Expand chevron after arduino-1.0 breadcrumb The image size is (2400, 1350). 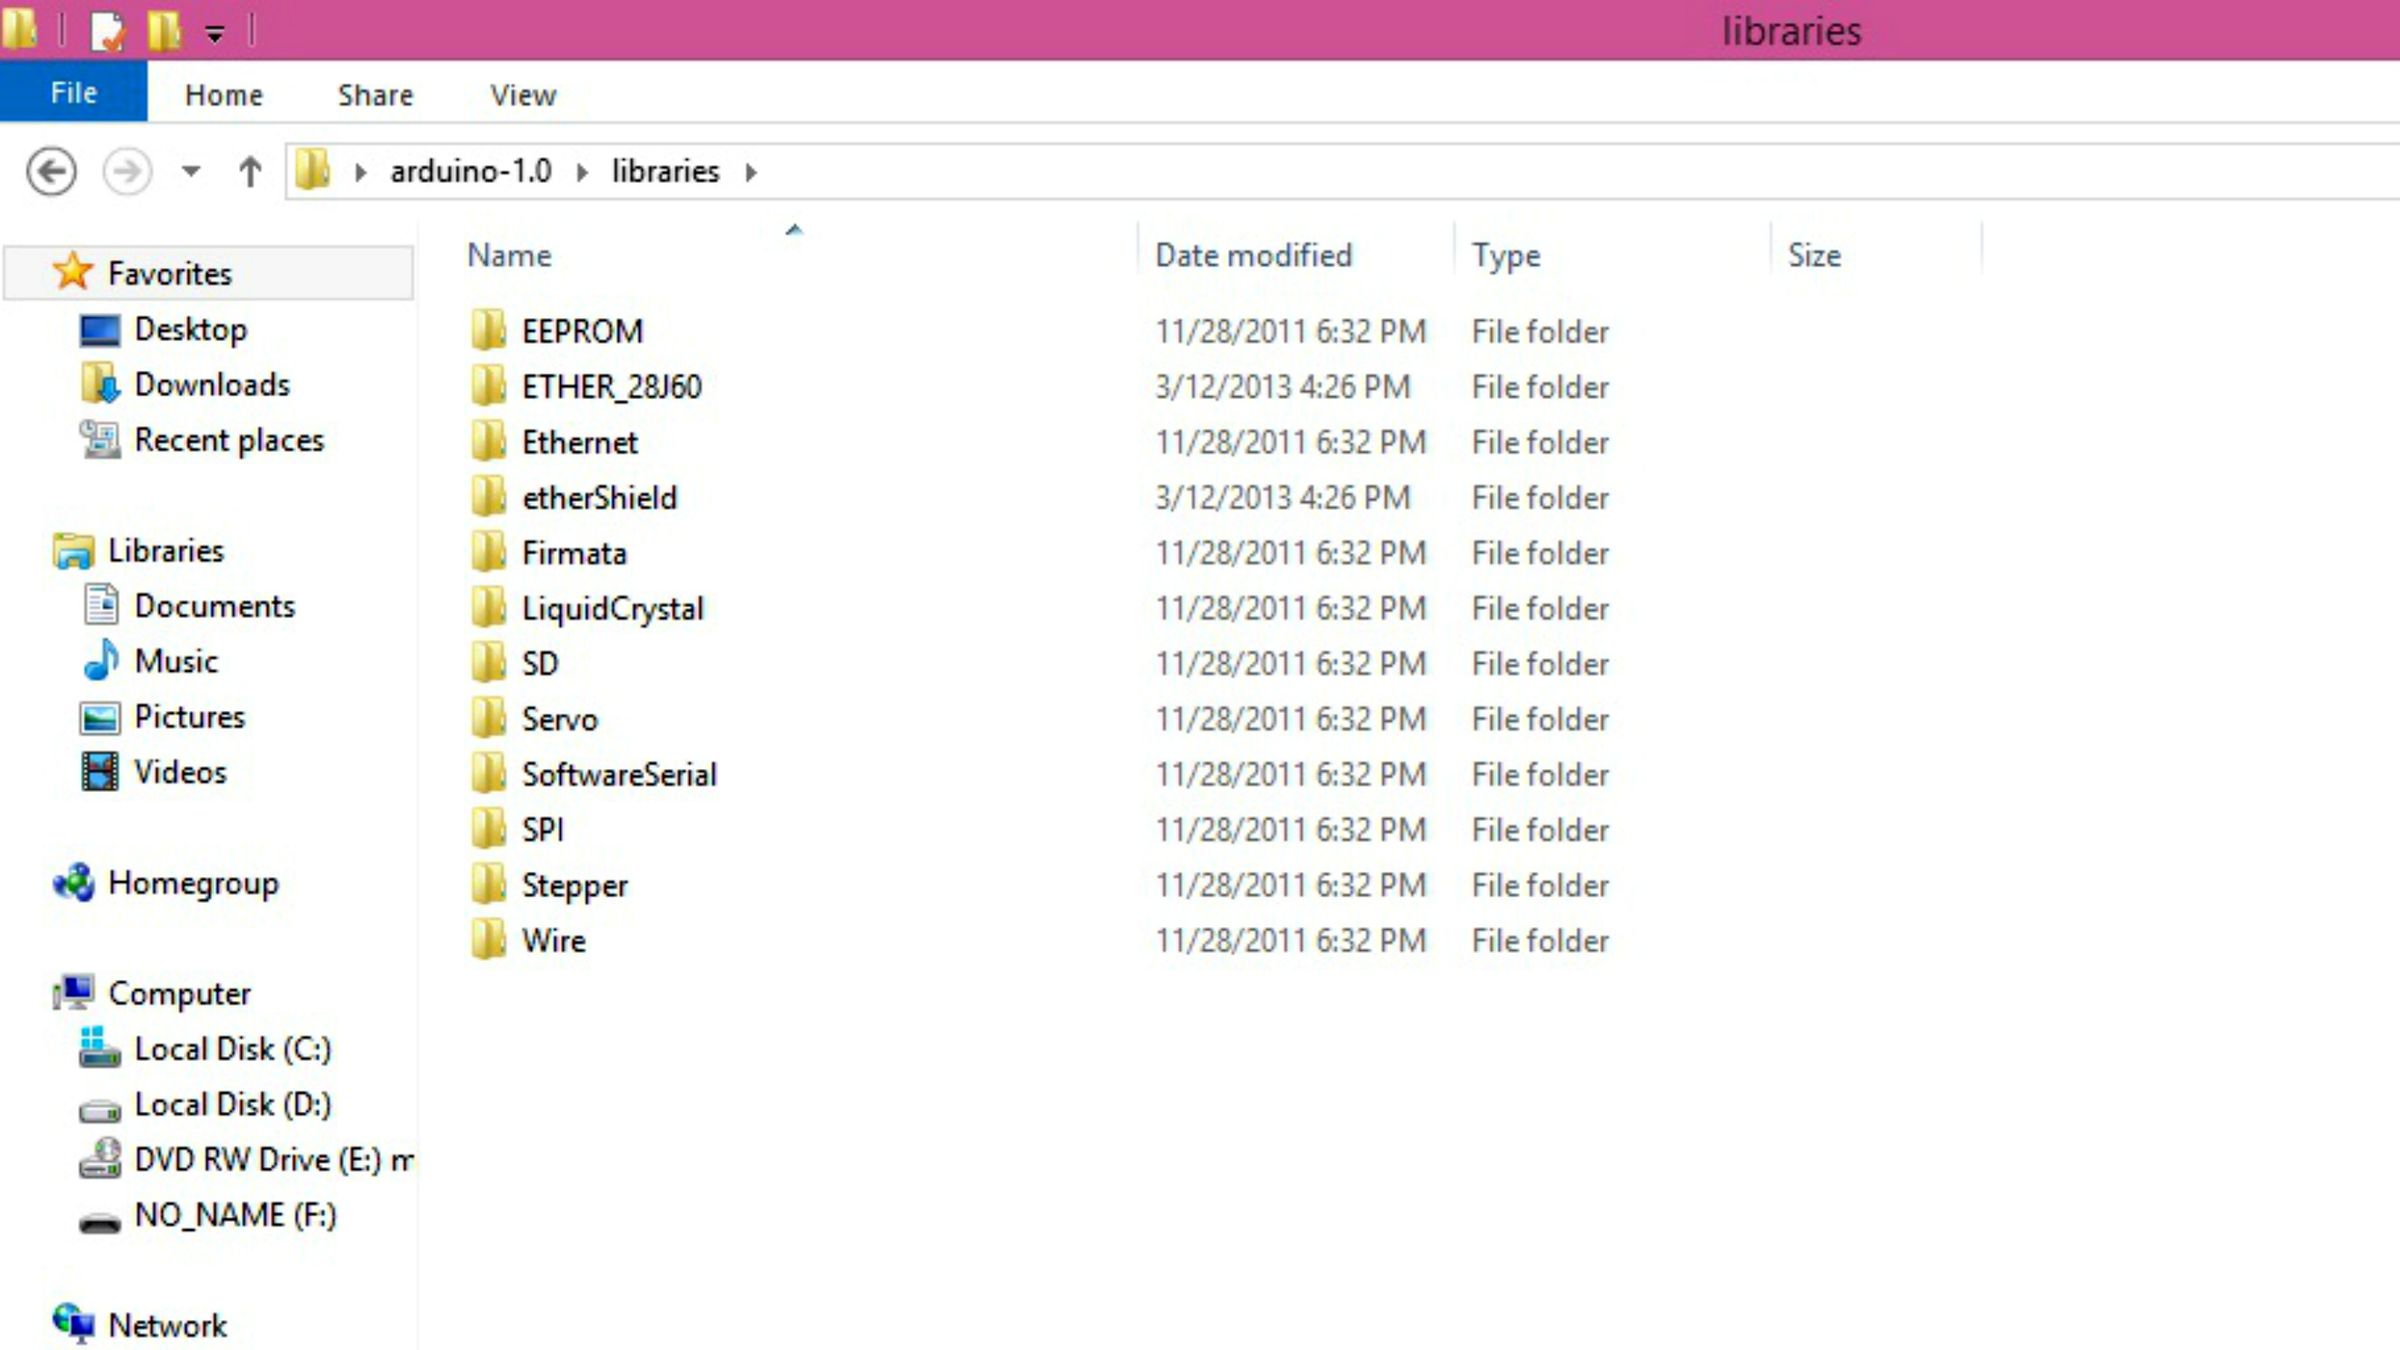582,172
